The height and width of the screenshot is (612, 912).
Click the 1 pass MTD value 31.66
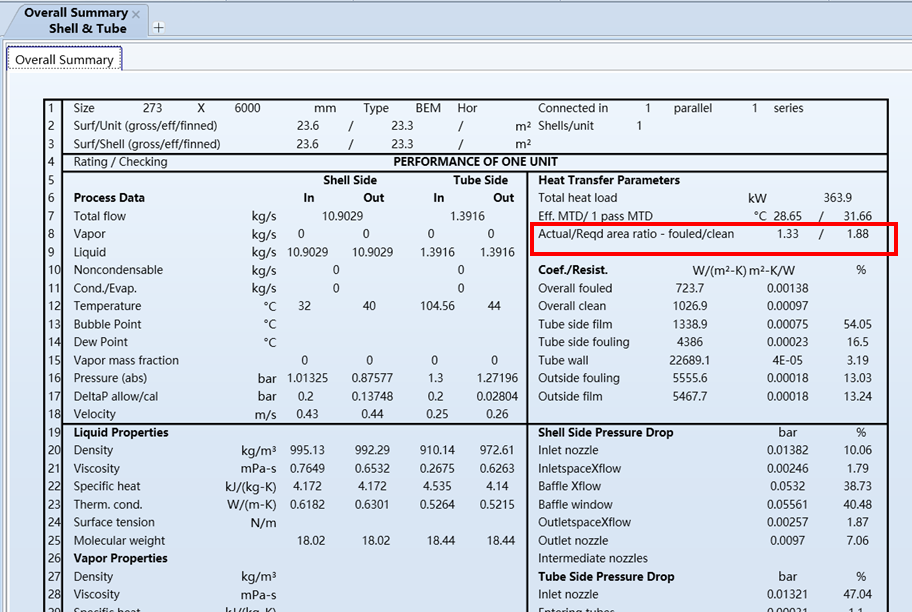point(857,216)
